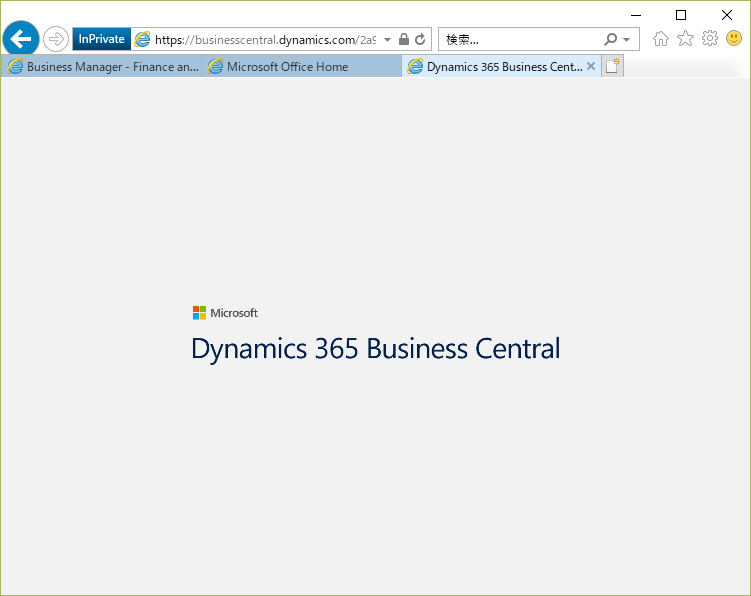Open the address bar autocomplete dropdown arrow
This screenshot has height=596, width=751.
[387, 40]
